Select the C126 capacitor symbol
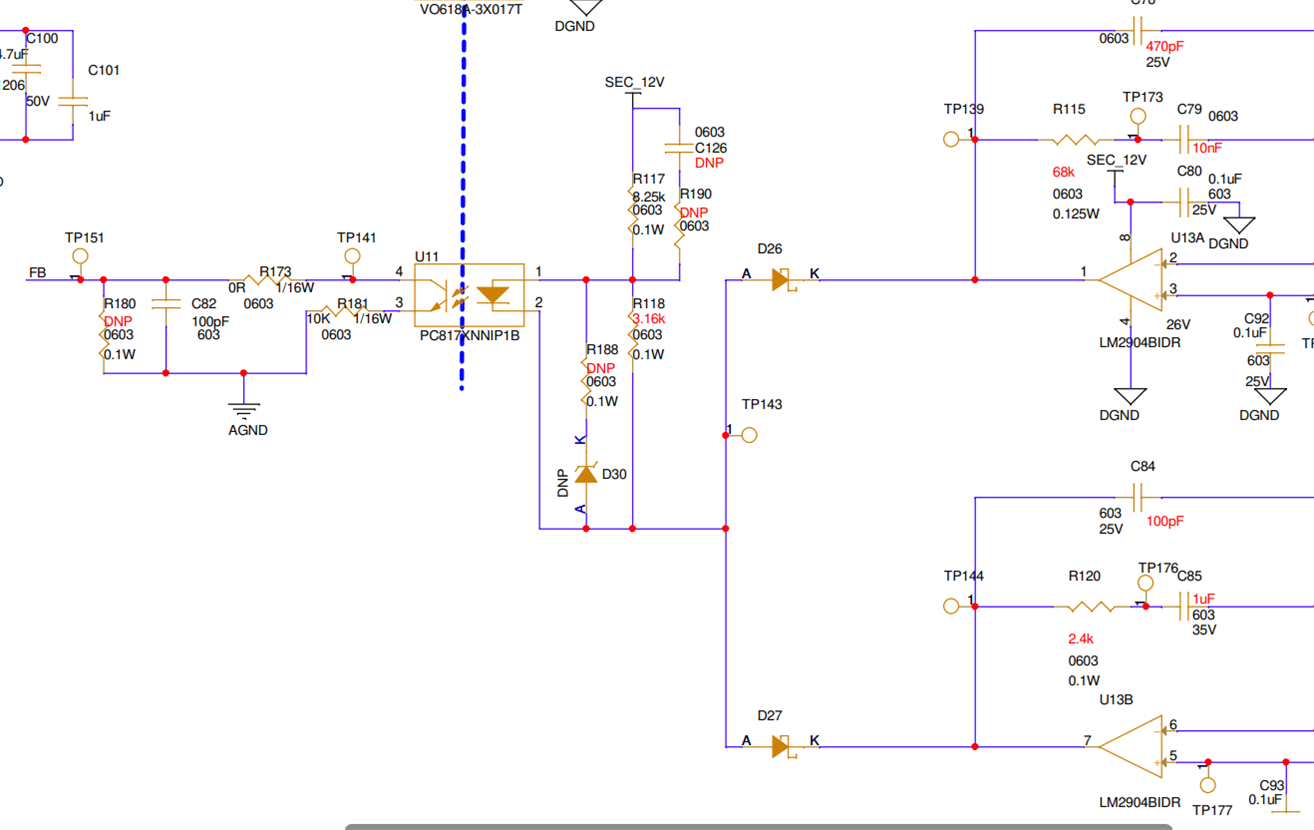1314x830 pixels. point(679,147)
